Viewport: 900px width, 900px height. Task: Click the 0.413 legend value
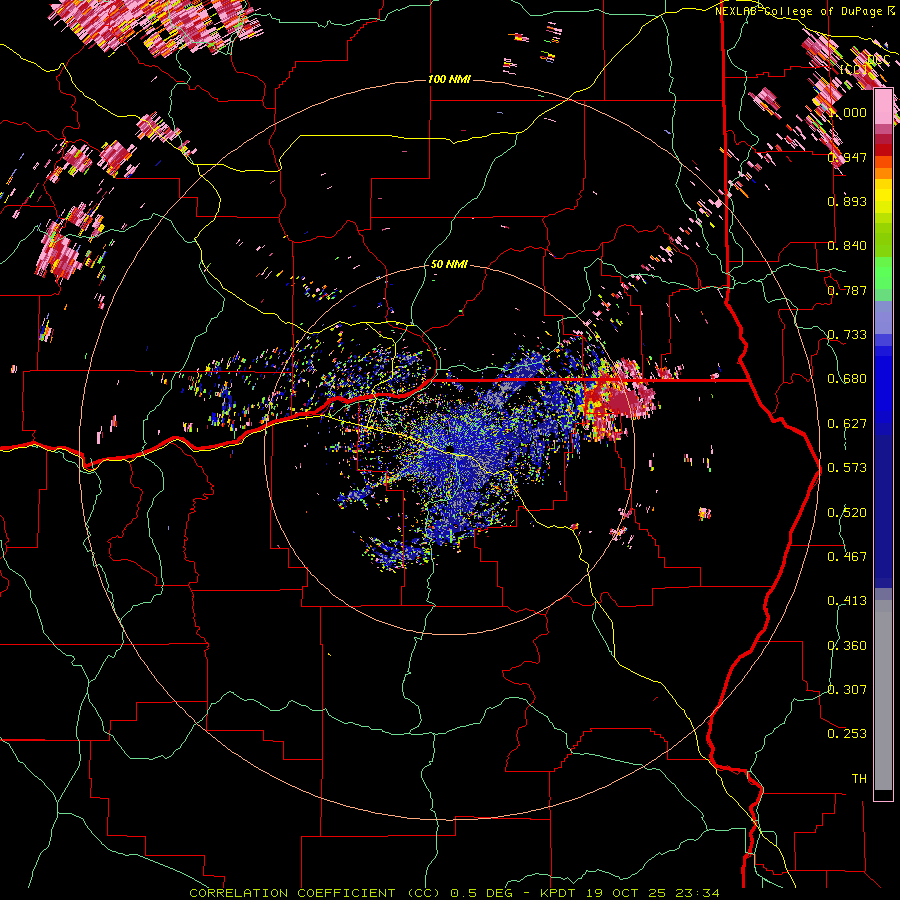[x=847, y=601]
